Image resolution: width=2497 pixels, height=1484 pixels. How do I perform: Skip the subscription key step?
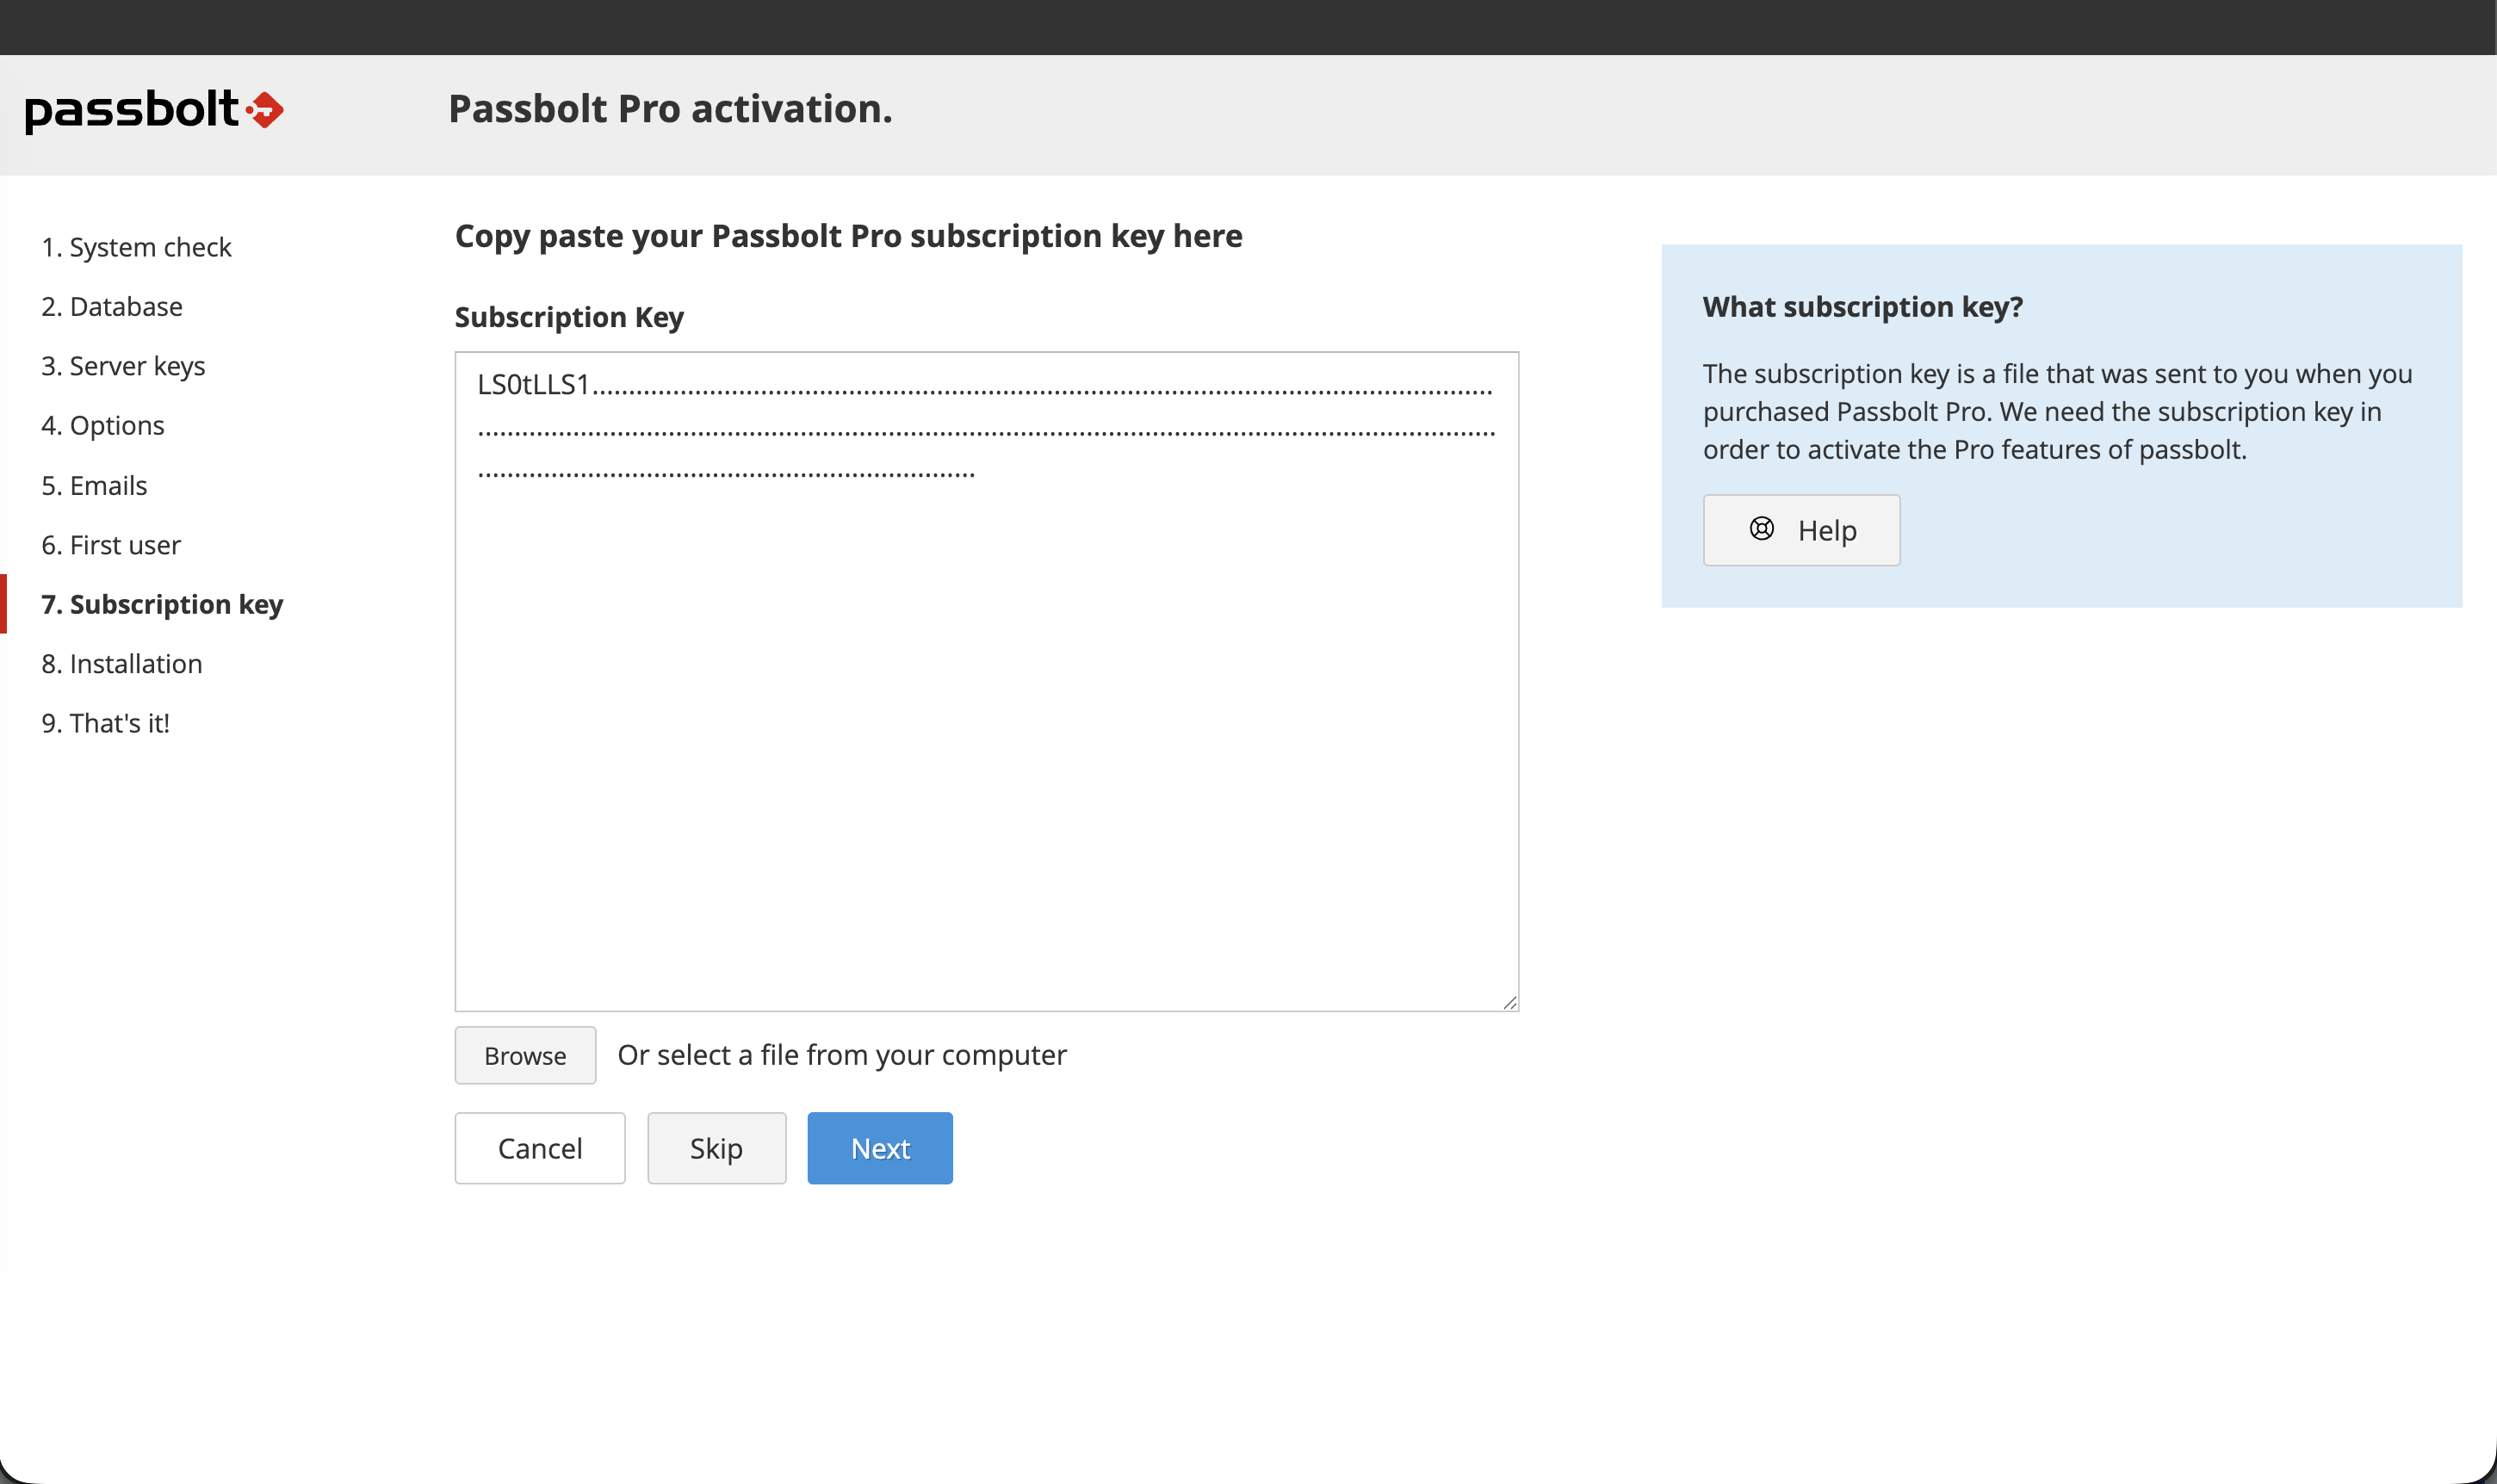[x=716, y=1148]
